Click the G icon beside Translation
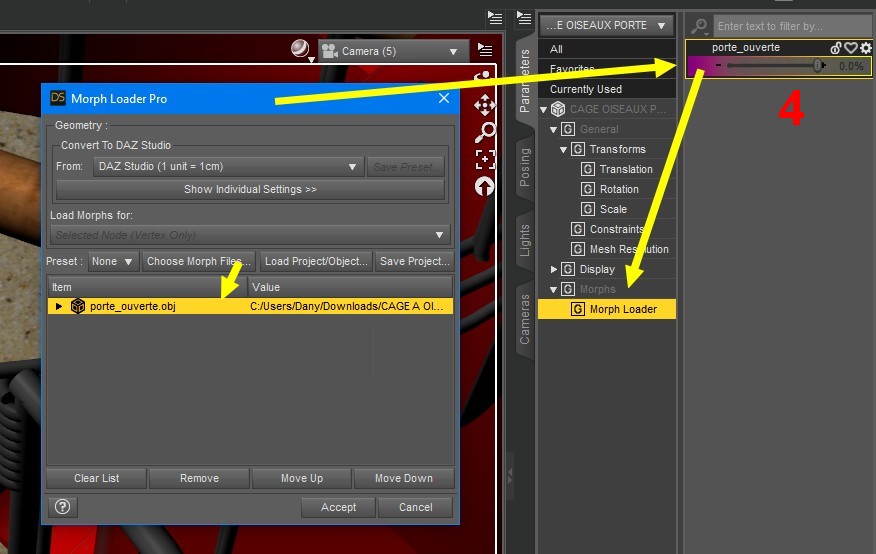876x554 pixels. point(588,169)
